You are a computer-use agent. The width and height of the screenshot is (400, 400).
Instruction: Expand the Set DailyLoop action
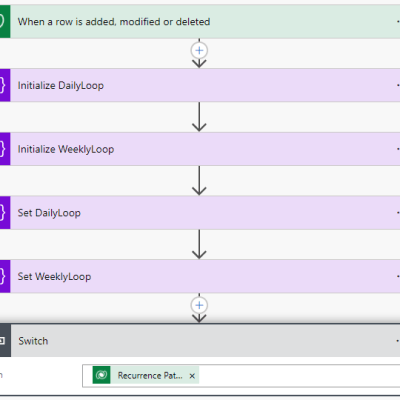coord(205,213)
